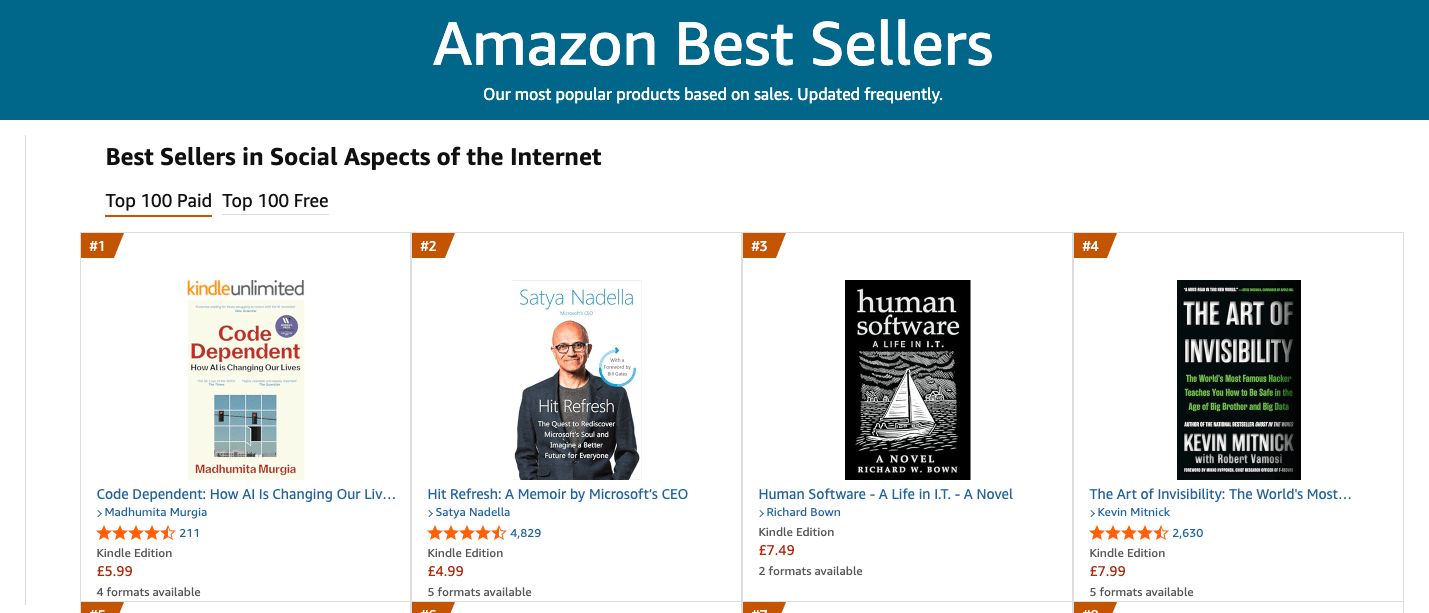This screenshot has width=1429, height=613.
Task: Visit author Madhumita Murgia's page
Action: click(x=155, y=513)
